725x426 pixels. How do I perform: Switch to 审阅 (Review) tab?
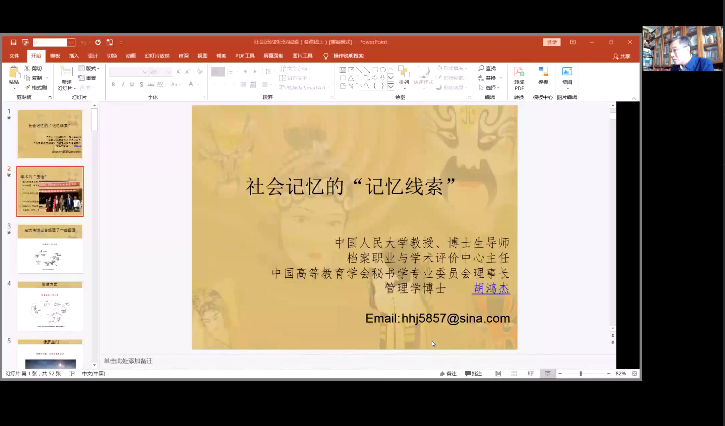[184, 56]
